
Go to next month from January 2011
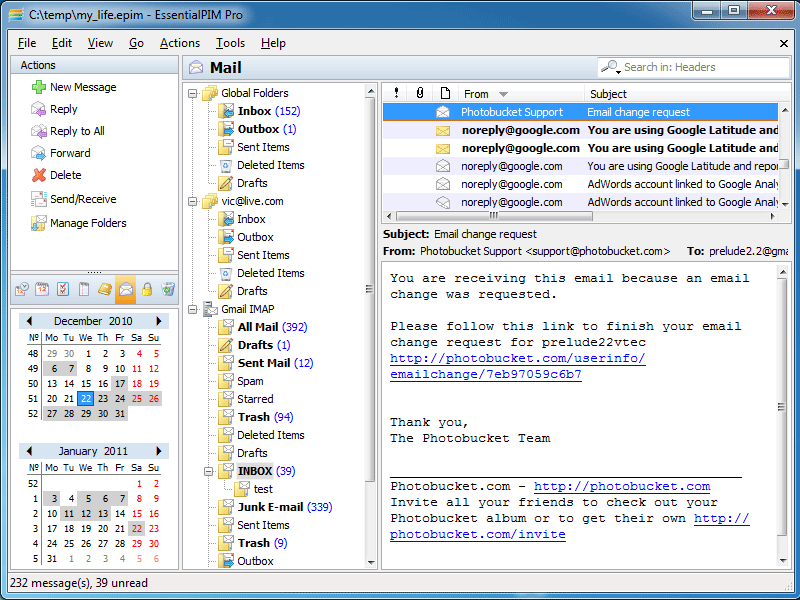(x=159, y=451)
